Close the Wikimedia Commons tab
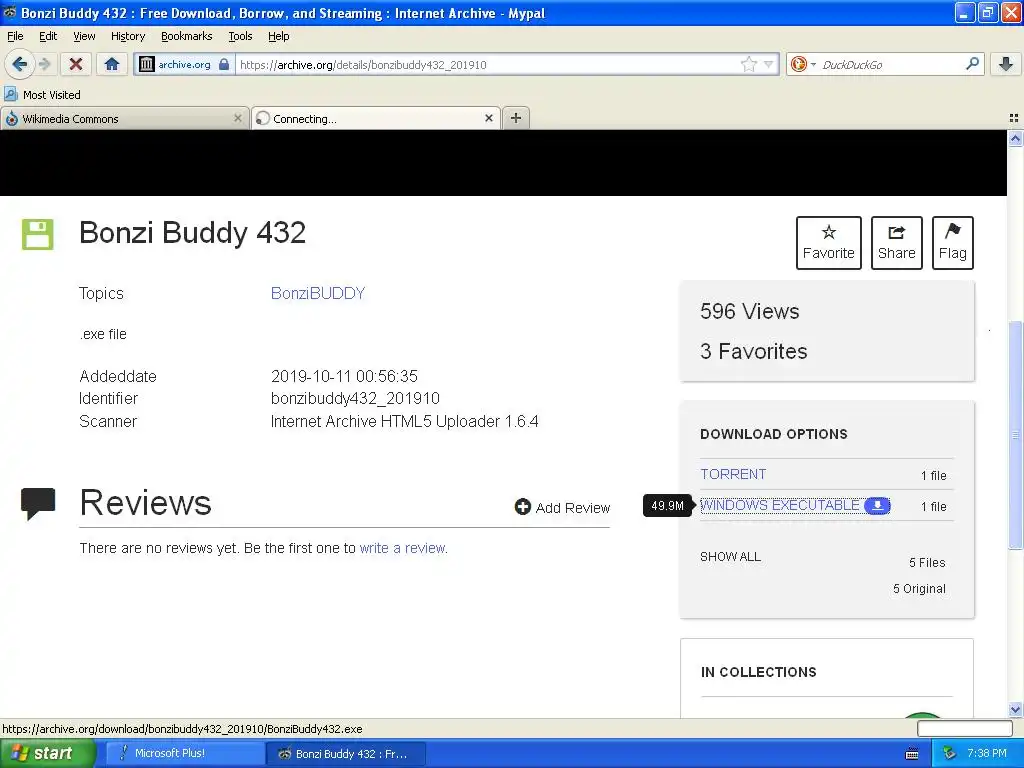This screenshot has width=1024, height=768. [238, 118]
